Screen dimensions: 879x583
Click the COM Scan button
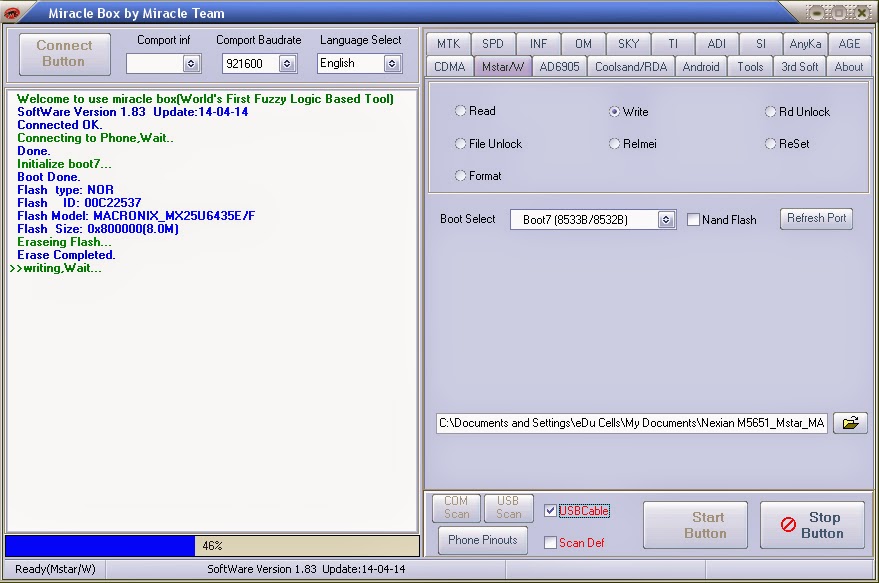point(456,507)
